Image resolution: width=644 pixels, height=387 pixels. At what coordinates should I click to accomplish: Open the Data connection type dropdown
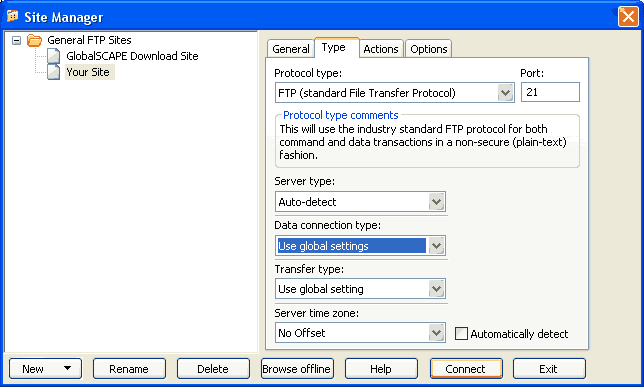436,246
